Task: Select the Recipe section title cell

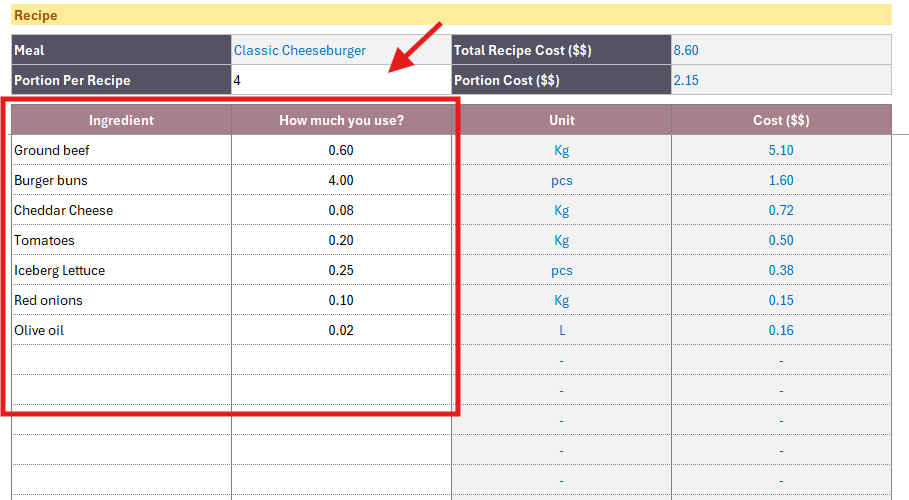Action: [x=451, y=15]
